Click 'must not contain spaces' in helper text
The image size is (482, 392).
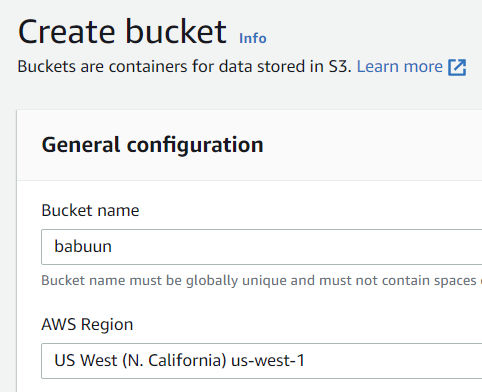pos(397,280)
